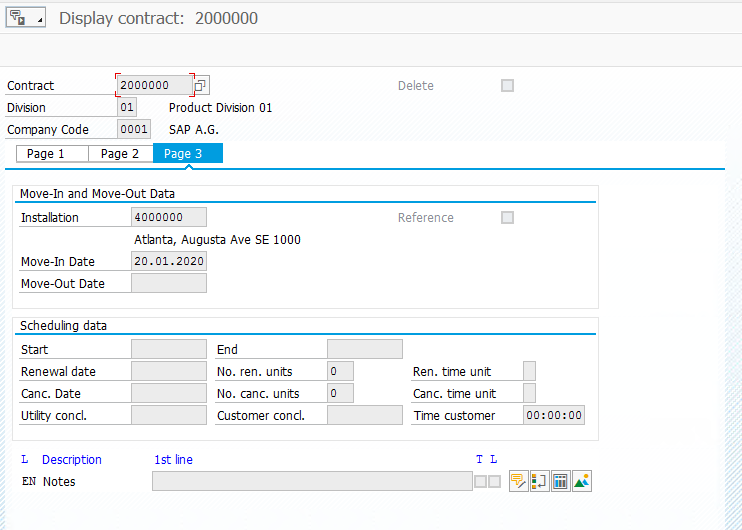Toggle the L checkbox on the Notes row
742x530 pixels.
[x=495, y=482]
